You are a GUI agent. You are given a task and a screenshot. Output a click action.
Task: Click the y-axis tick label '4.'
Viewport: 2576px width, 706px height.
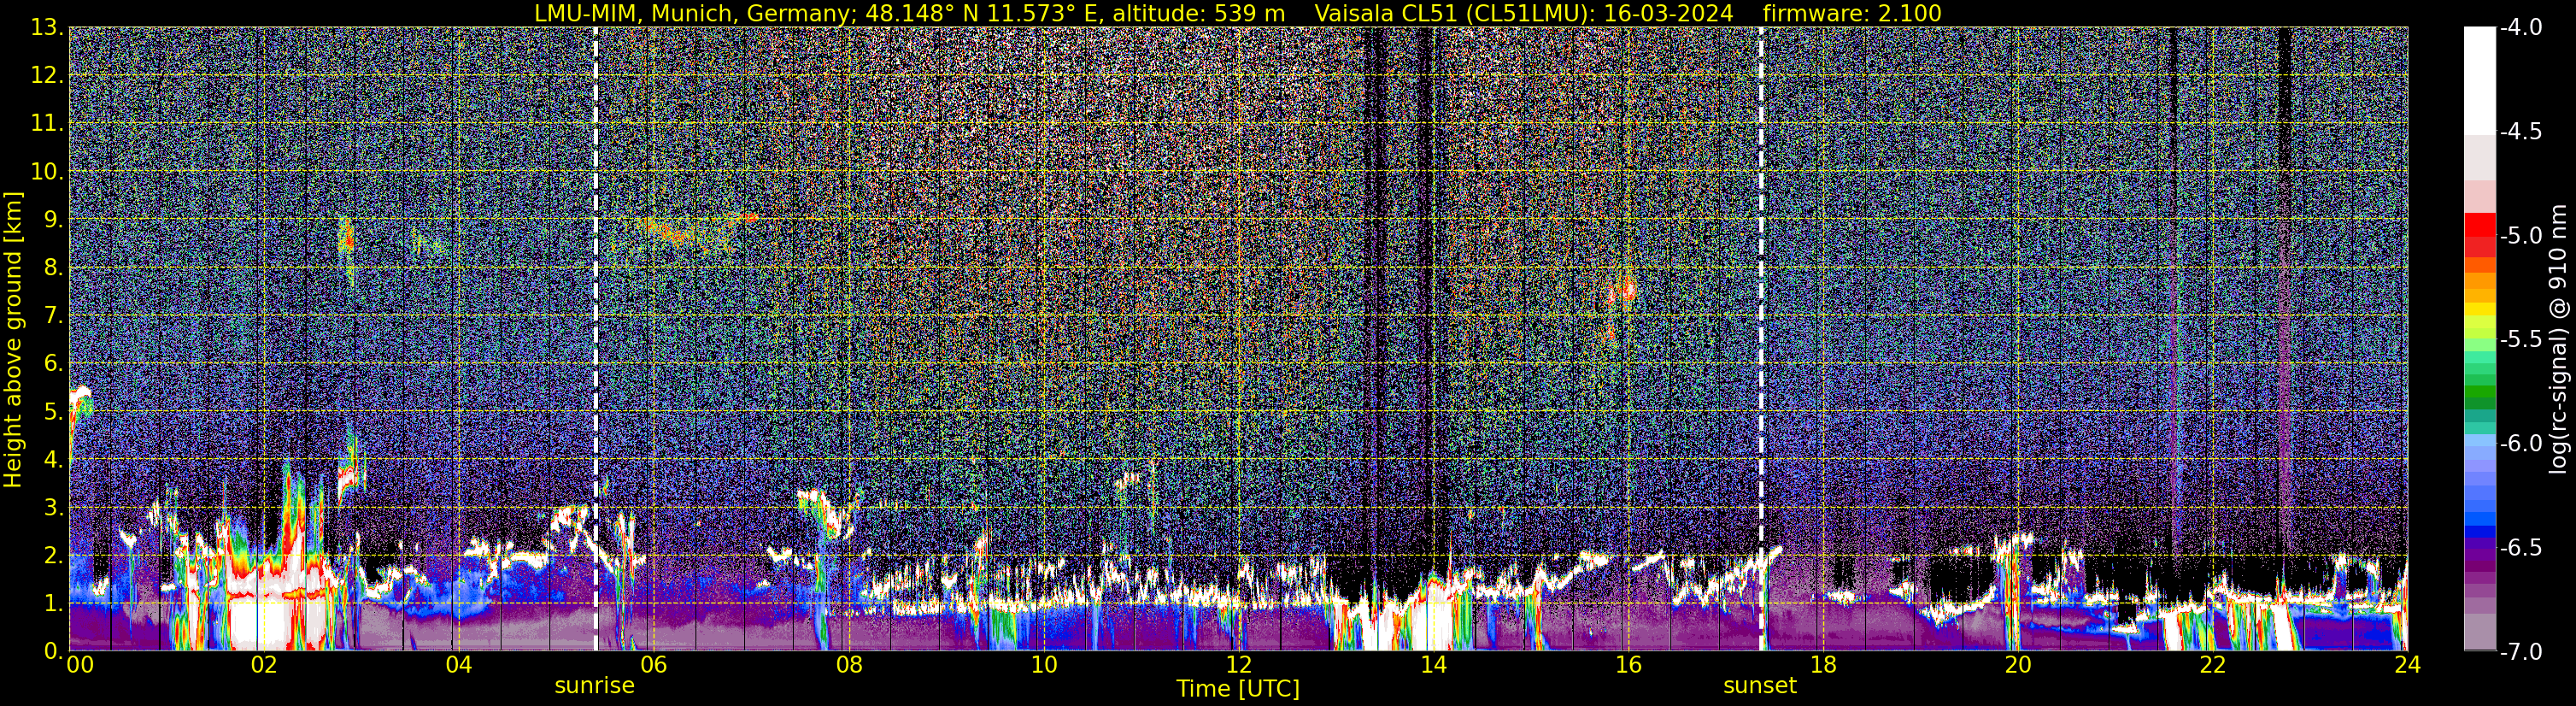coord(53,460)
